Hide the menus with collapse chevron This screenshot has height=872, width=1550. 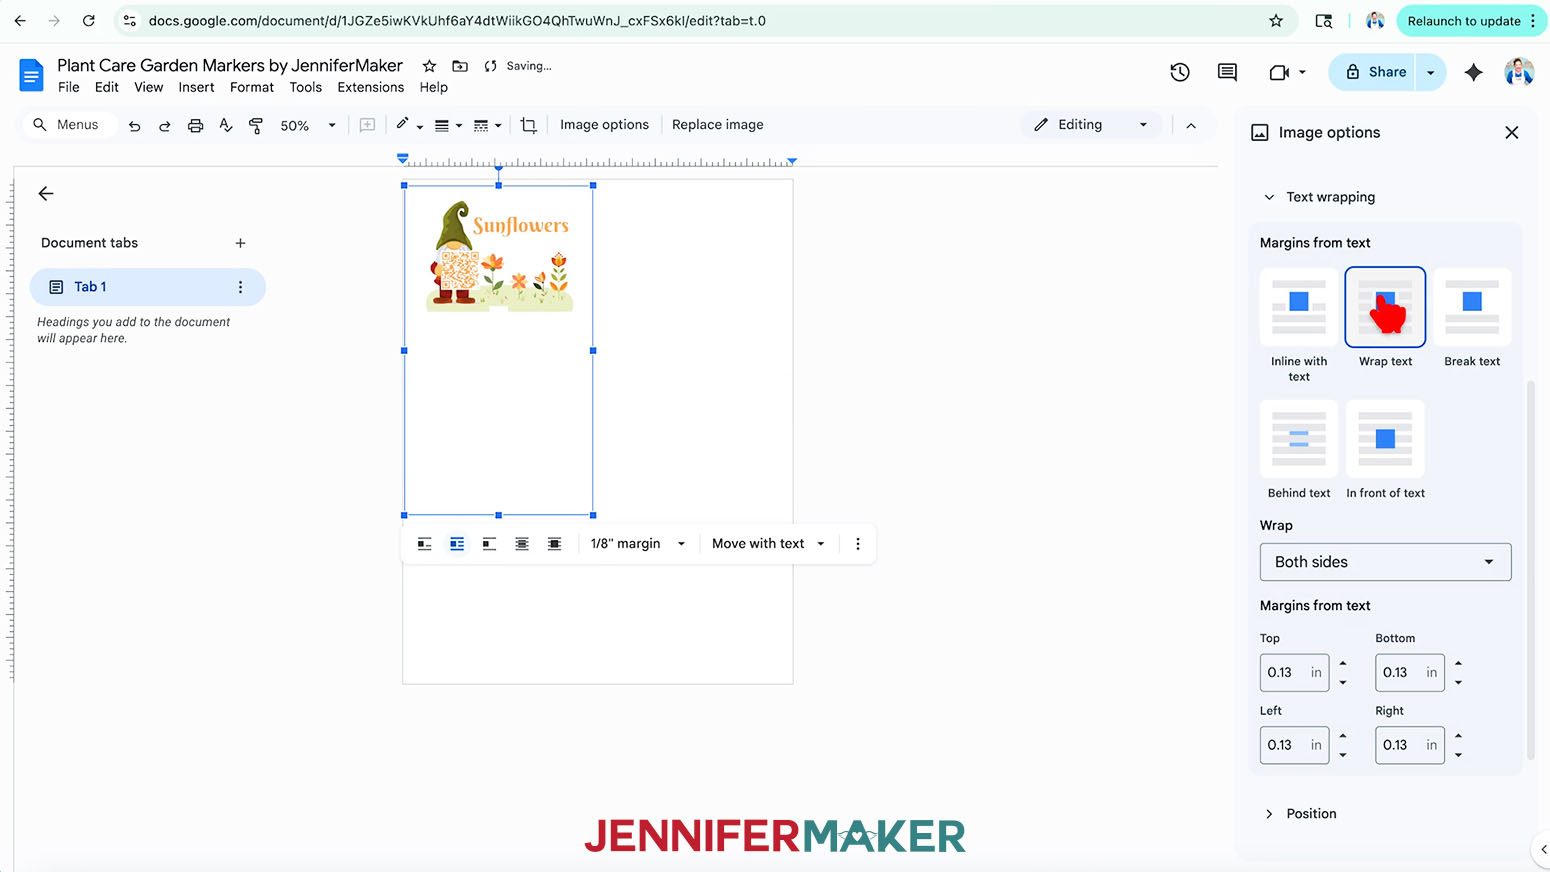click(1191, 125)
